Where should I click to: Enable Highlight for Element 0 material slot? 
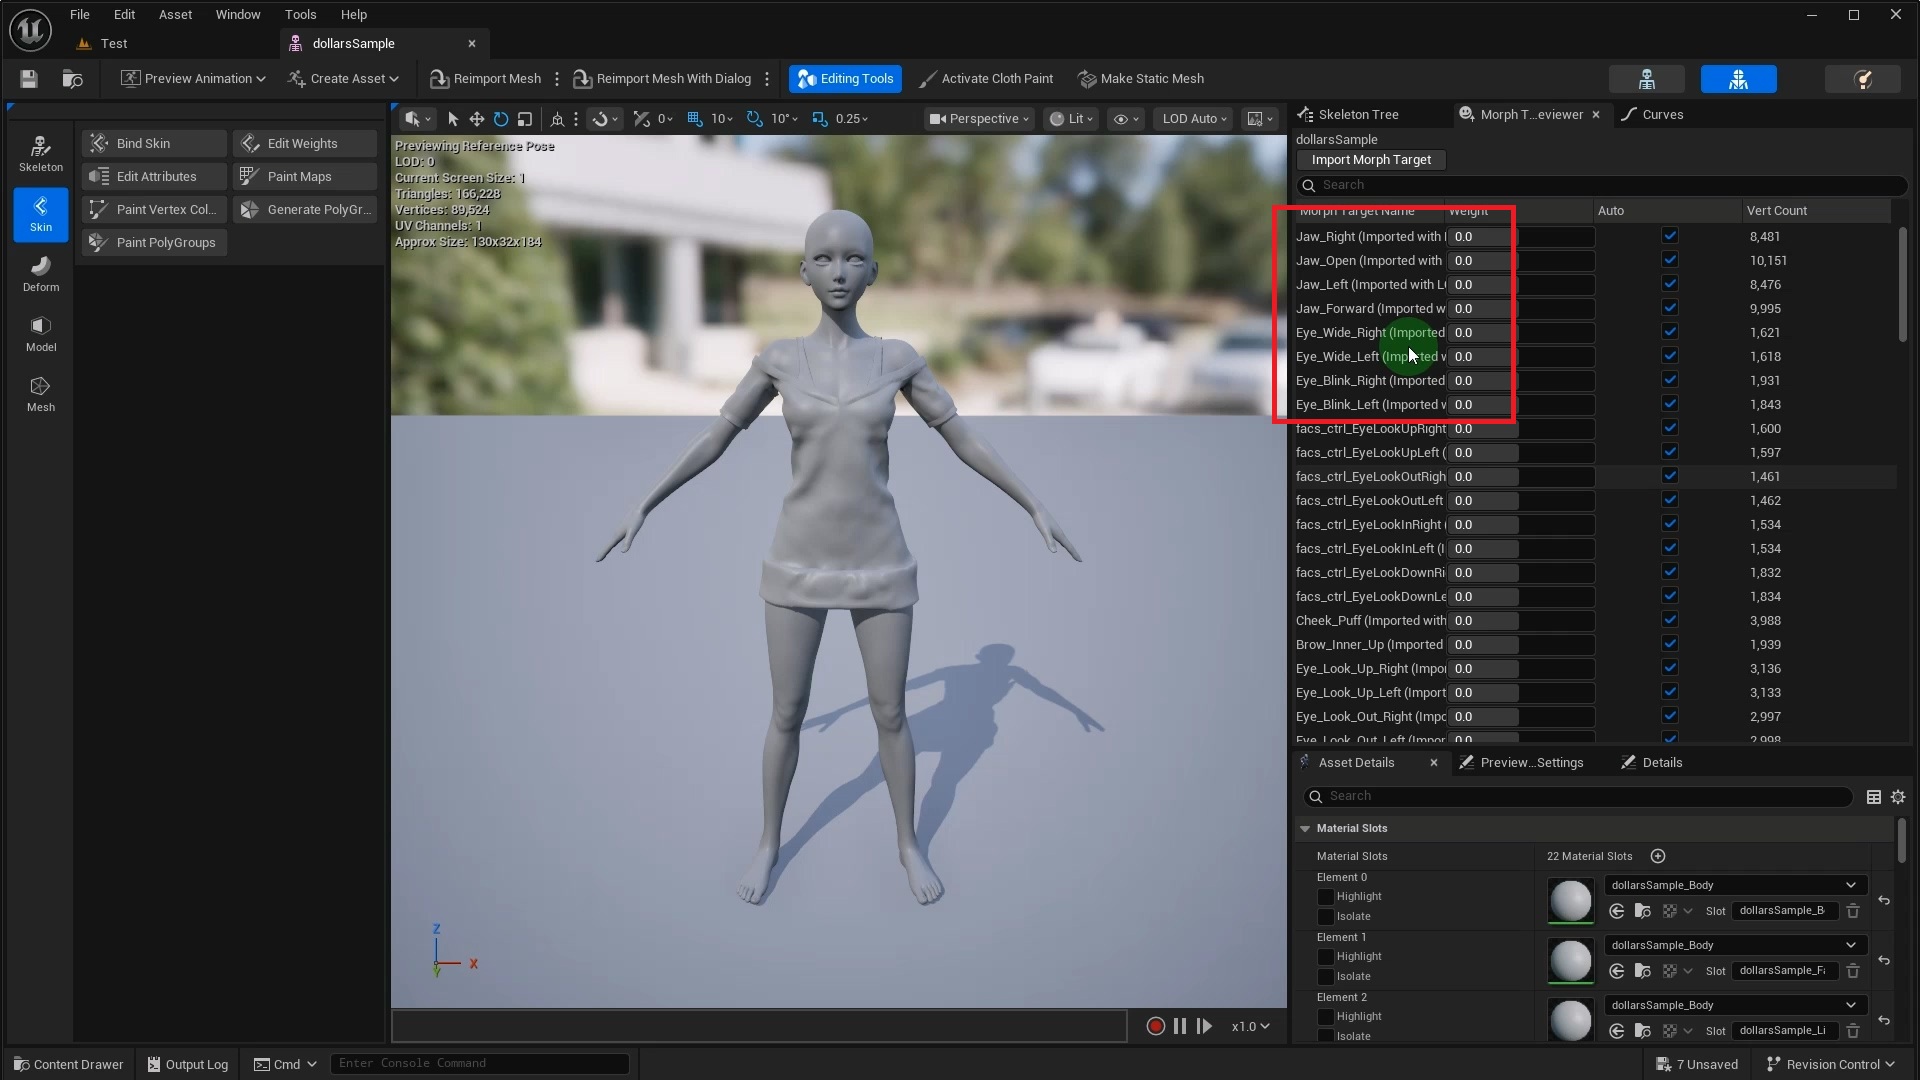point(1328,896)
